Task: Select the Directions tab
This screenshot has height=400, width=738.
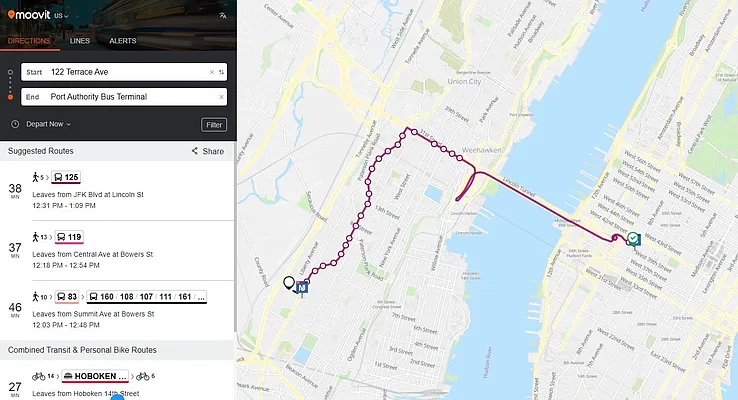Action: 29,41
